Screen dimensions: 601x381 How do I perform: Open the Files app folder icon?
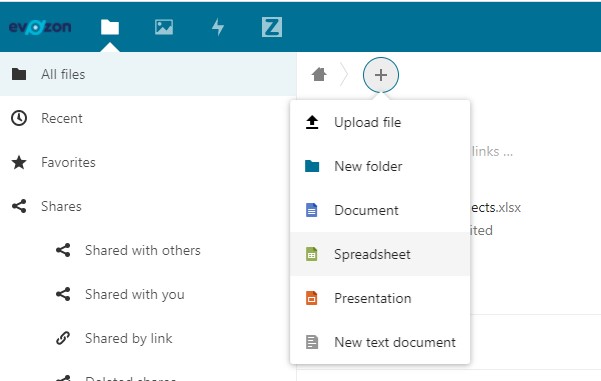110,27
